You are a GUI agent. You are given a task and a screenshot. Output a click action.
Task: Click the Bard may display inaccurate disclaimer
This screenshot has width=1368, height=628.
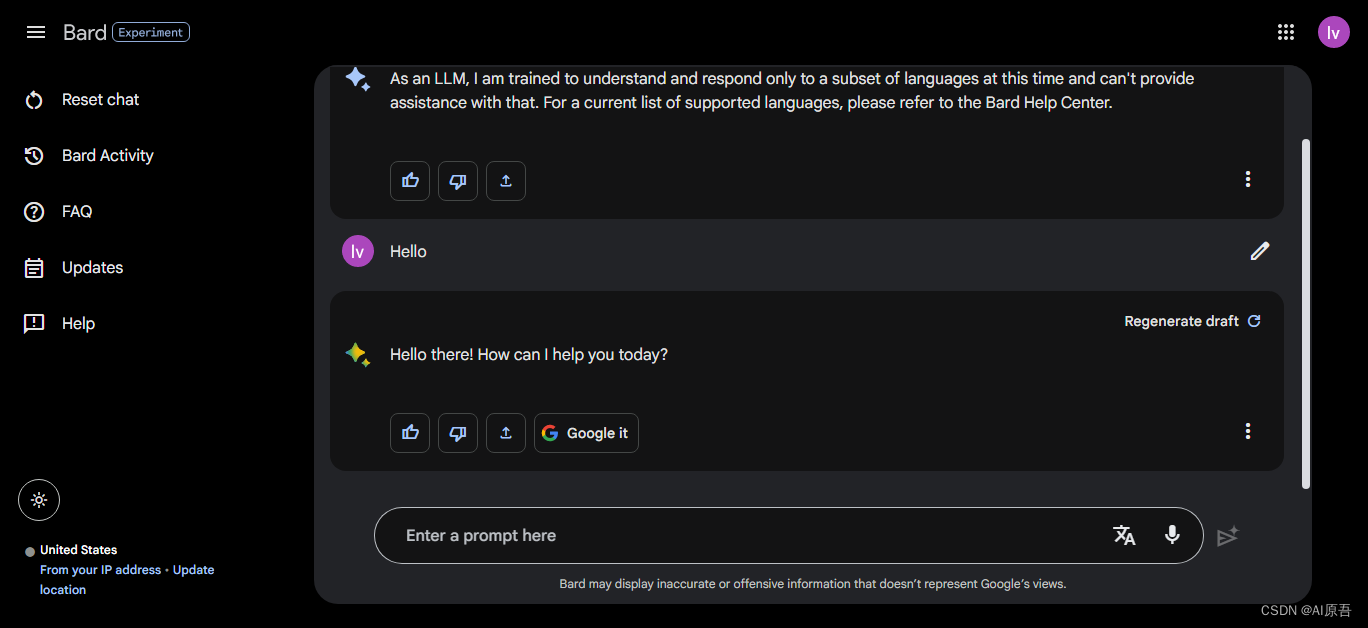pyautogui.click(x=813, y=584)
